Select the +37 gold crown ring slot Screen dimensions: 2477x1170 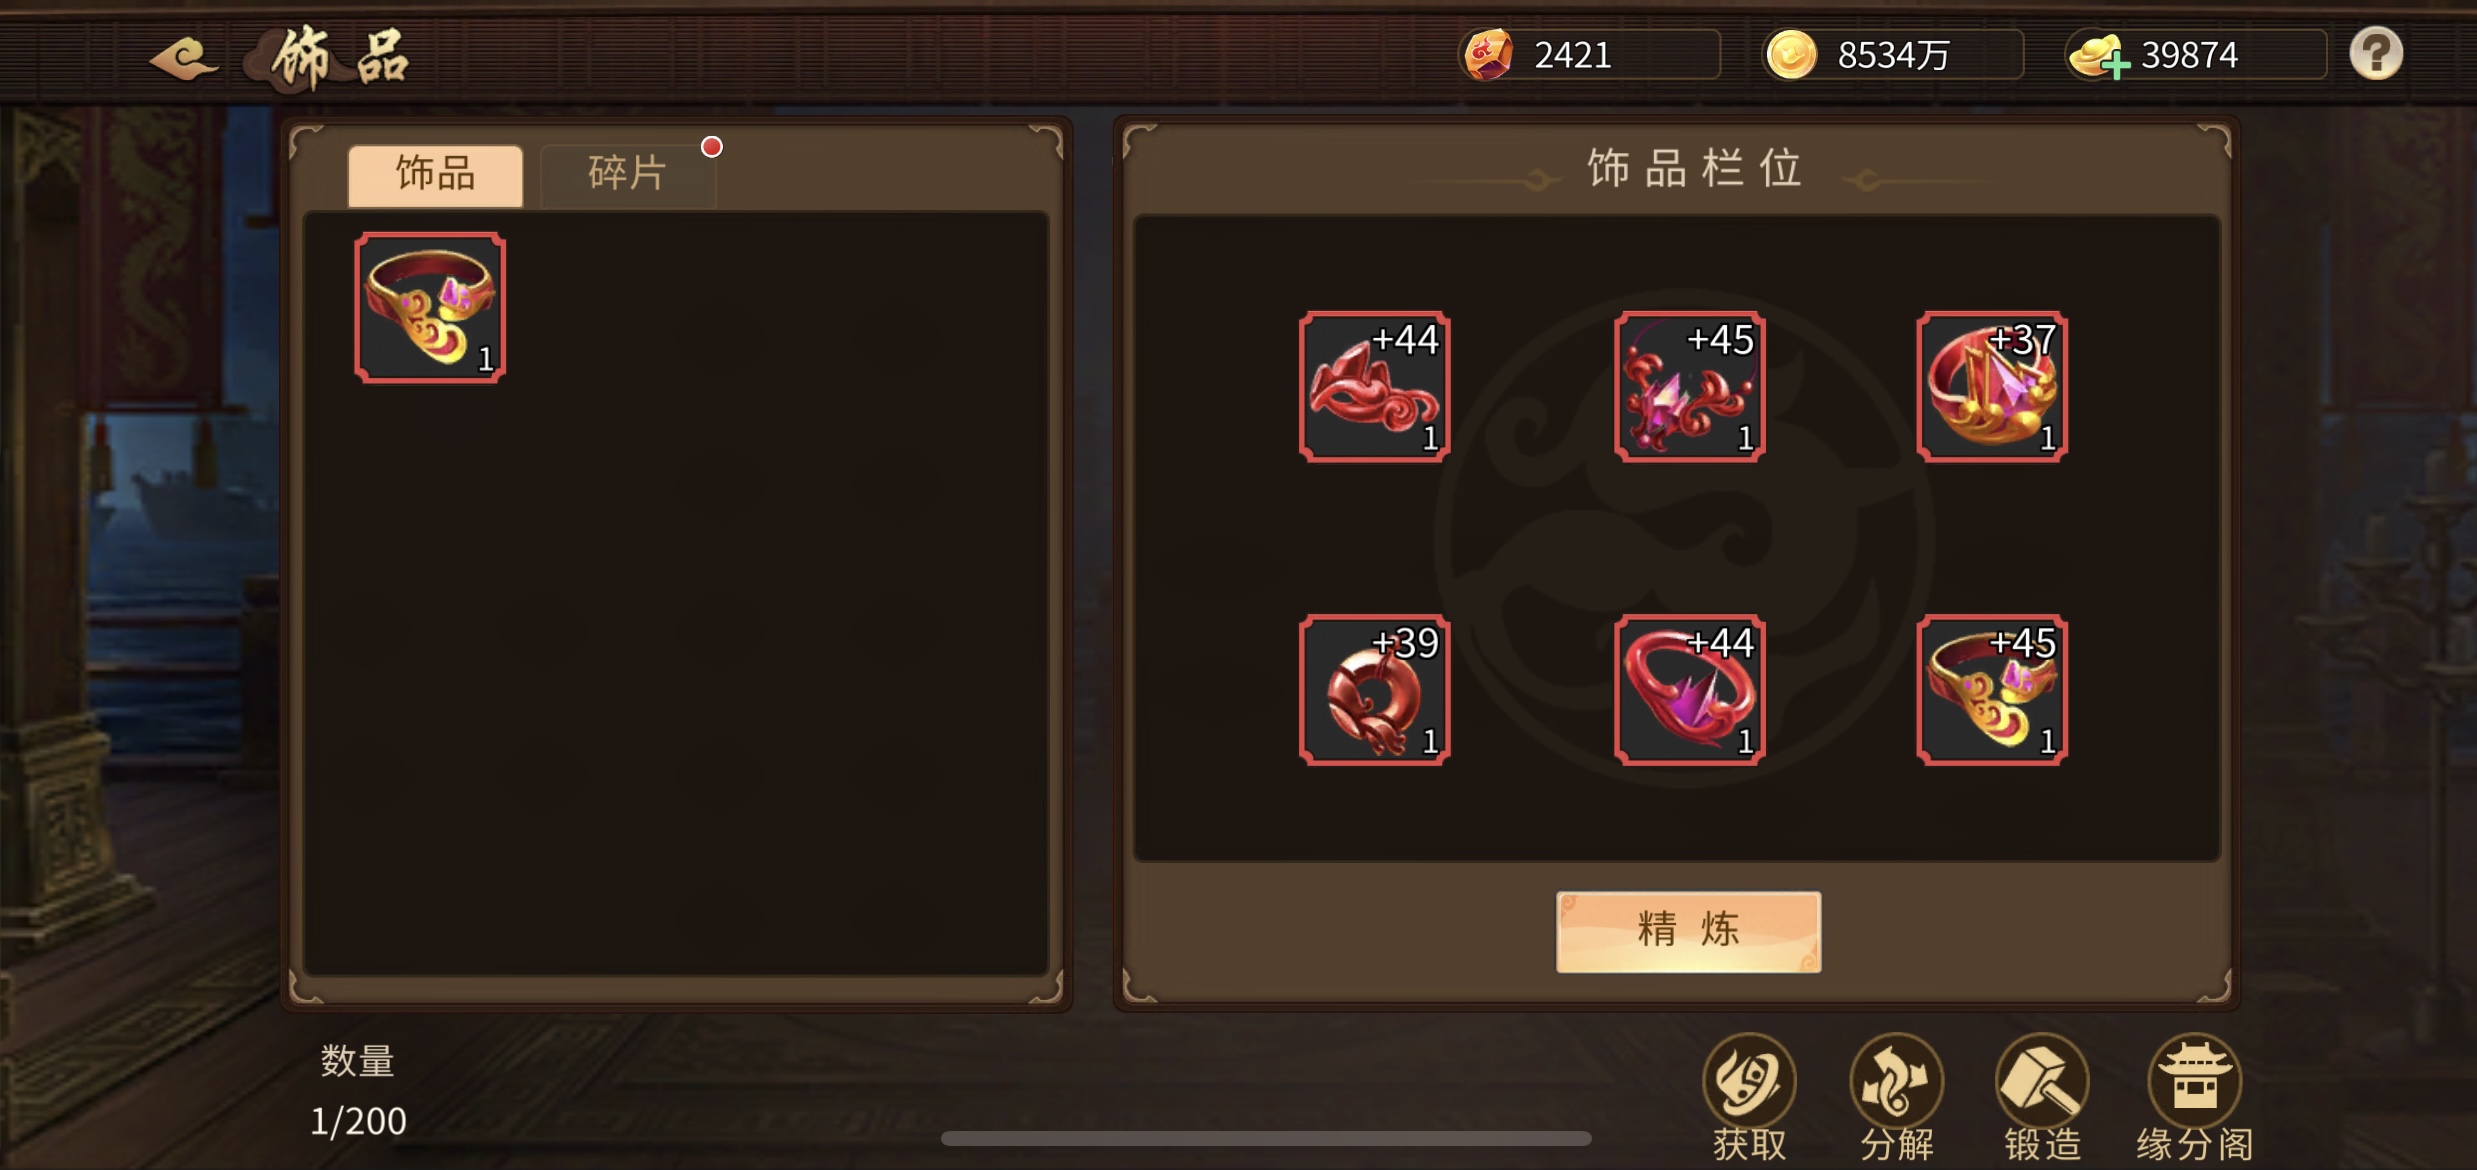(x=1991, y=386)
